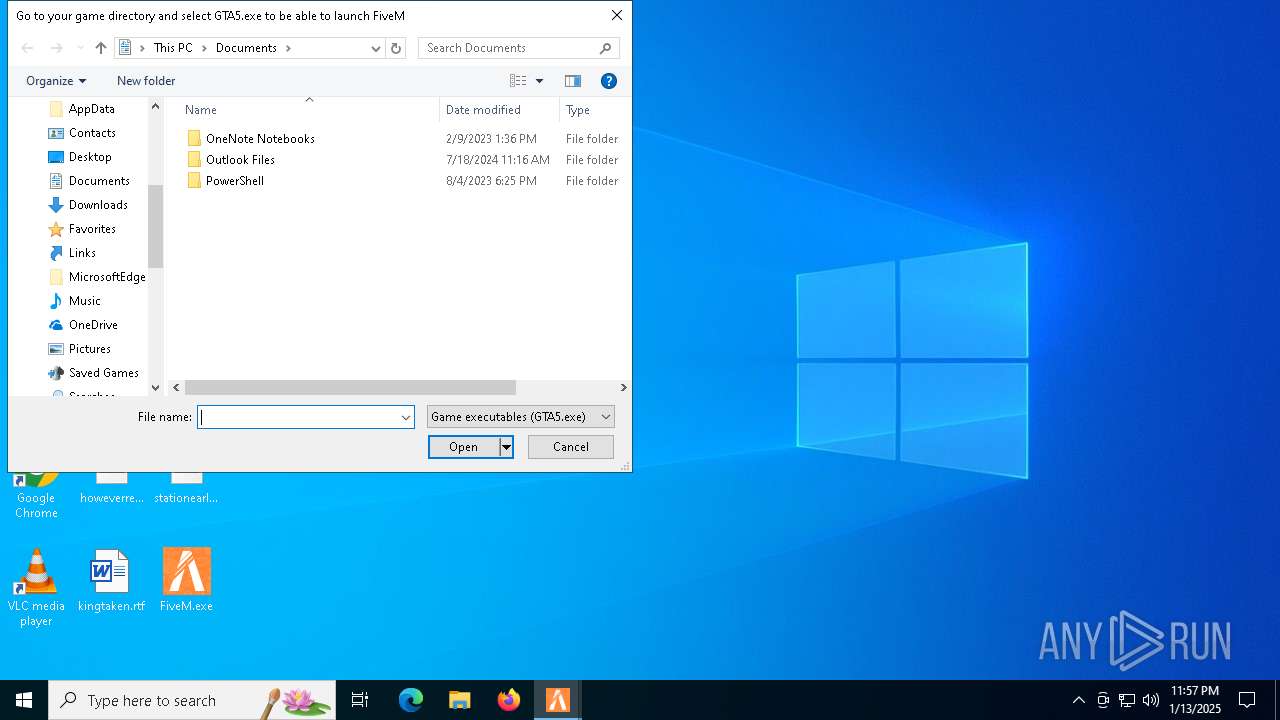Select Documents in the navigation pane
The image size is (1280, 720).
click(x=99, y=181)
